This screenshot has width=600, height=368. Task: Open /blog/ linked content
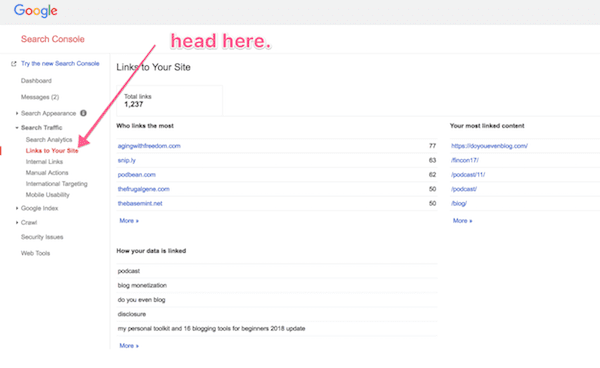[x=459, y=204]
